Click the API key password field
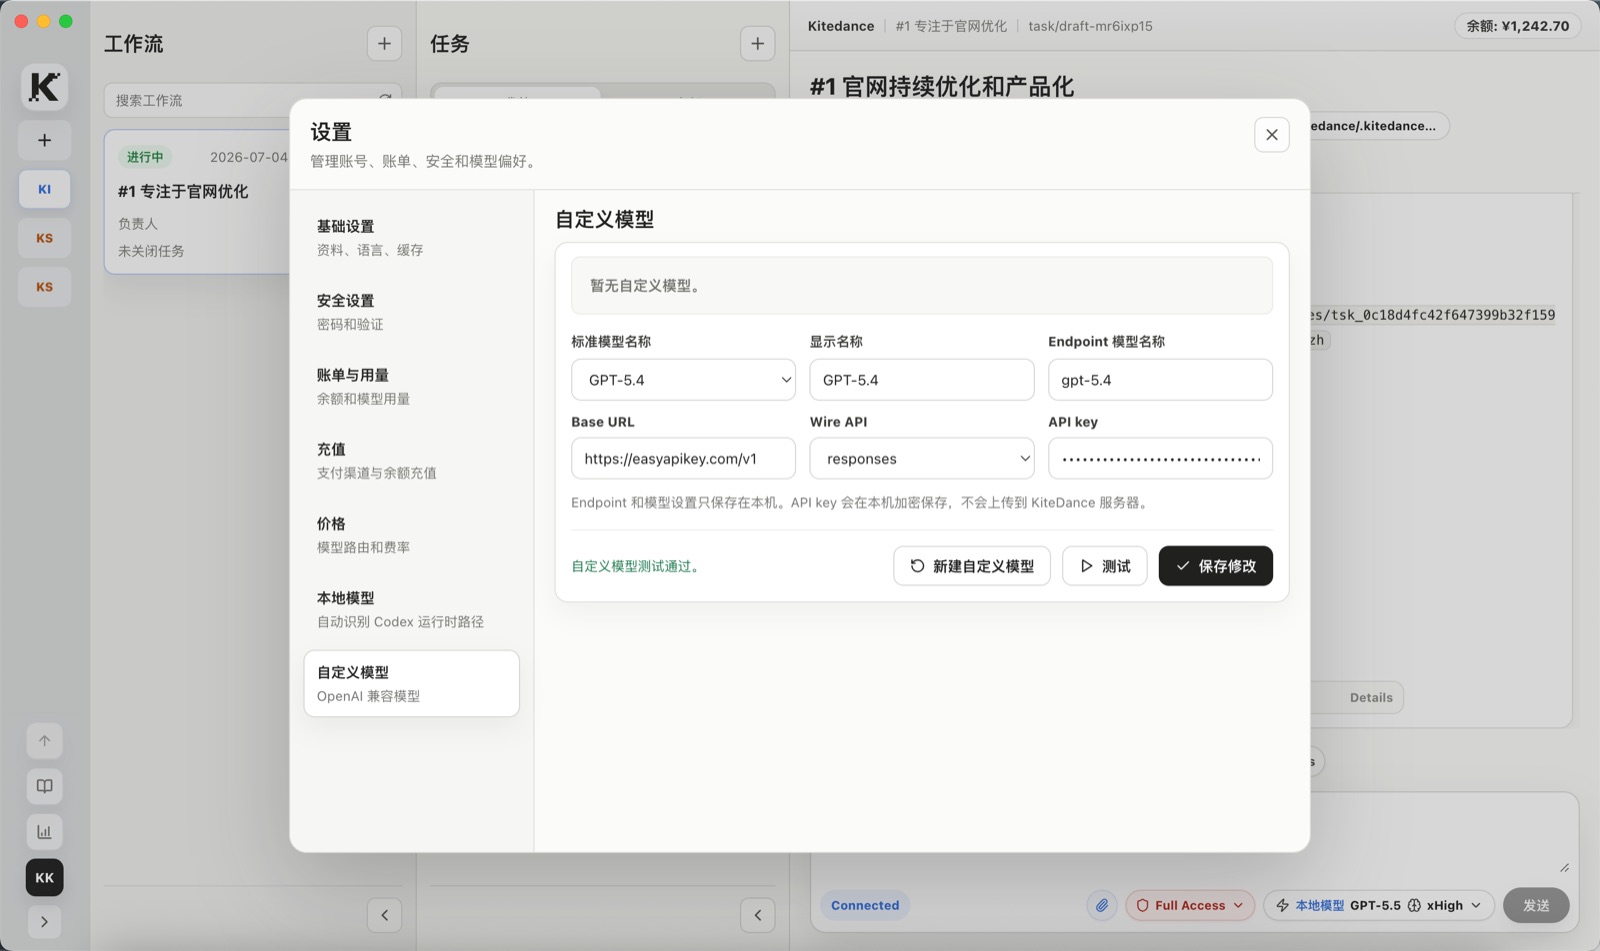Viewport: 1600px width, 951px height. tap(1160, 459)
